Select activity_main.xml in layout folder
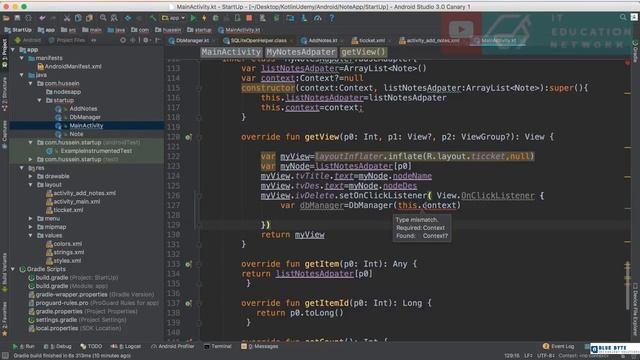This screenshot has width=640, height=360. (x=73, y=202)
